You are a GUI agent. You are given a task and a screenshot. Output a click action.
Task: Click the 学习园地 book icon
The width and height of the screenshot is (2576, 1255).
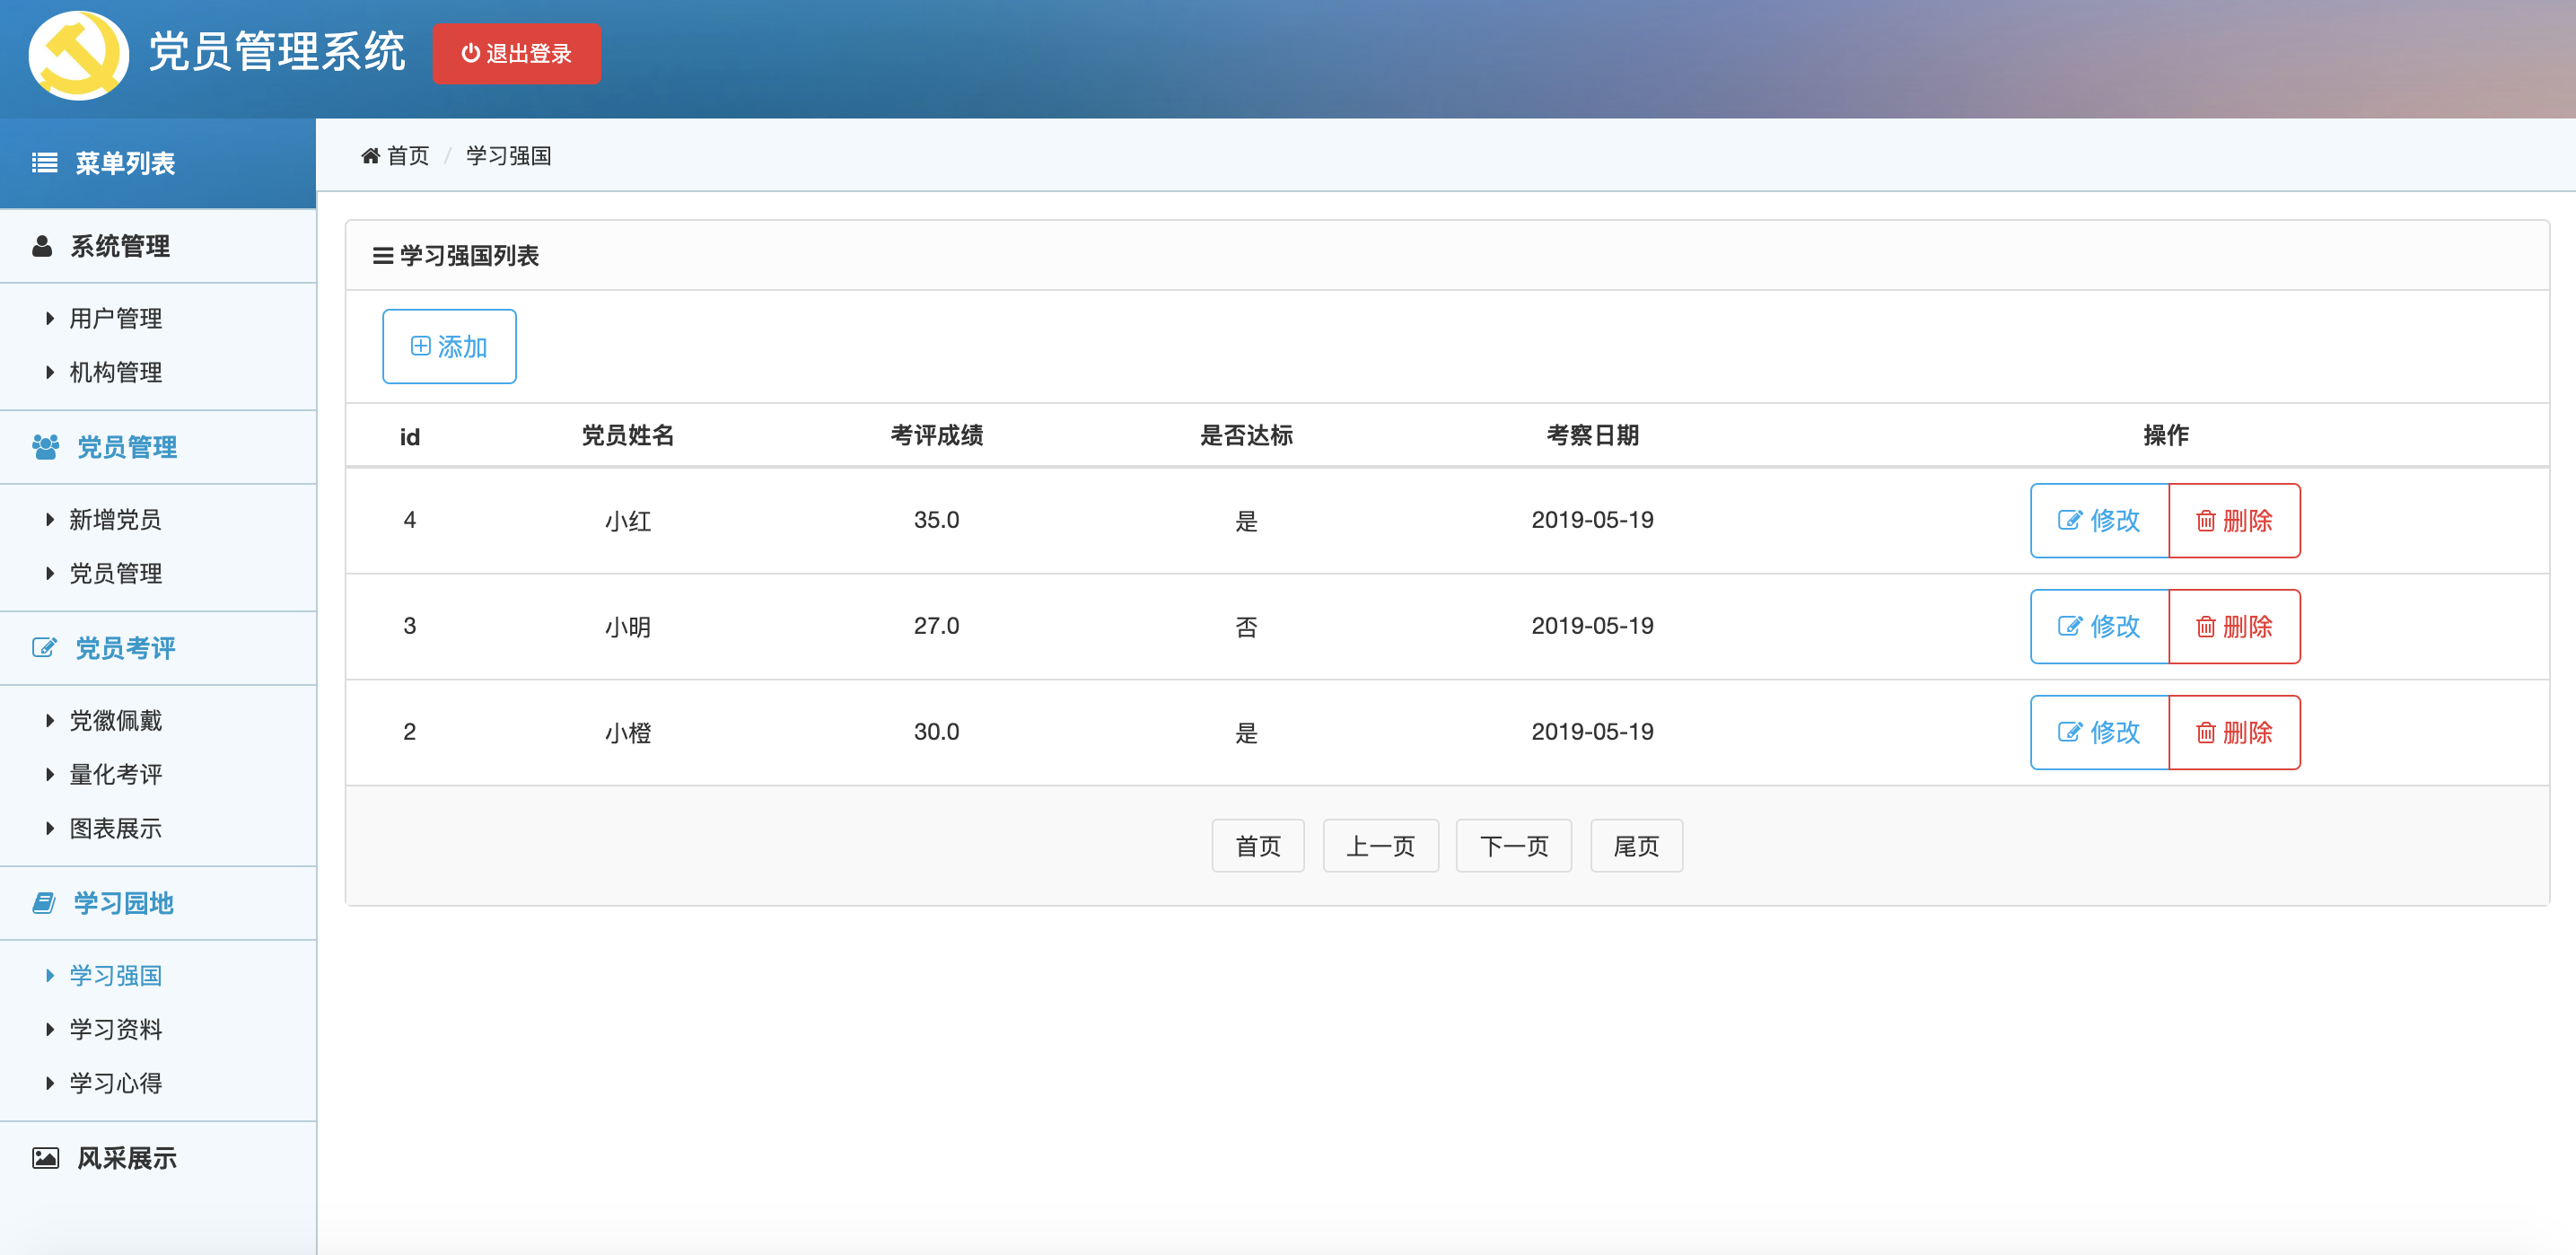pyautogui.click(x=43, y=903)
